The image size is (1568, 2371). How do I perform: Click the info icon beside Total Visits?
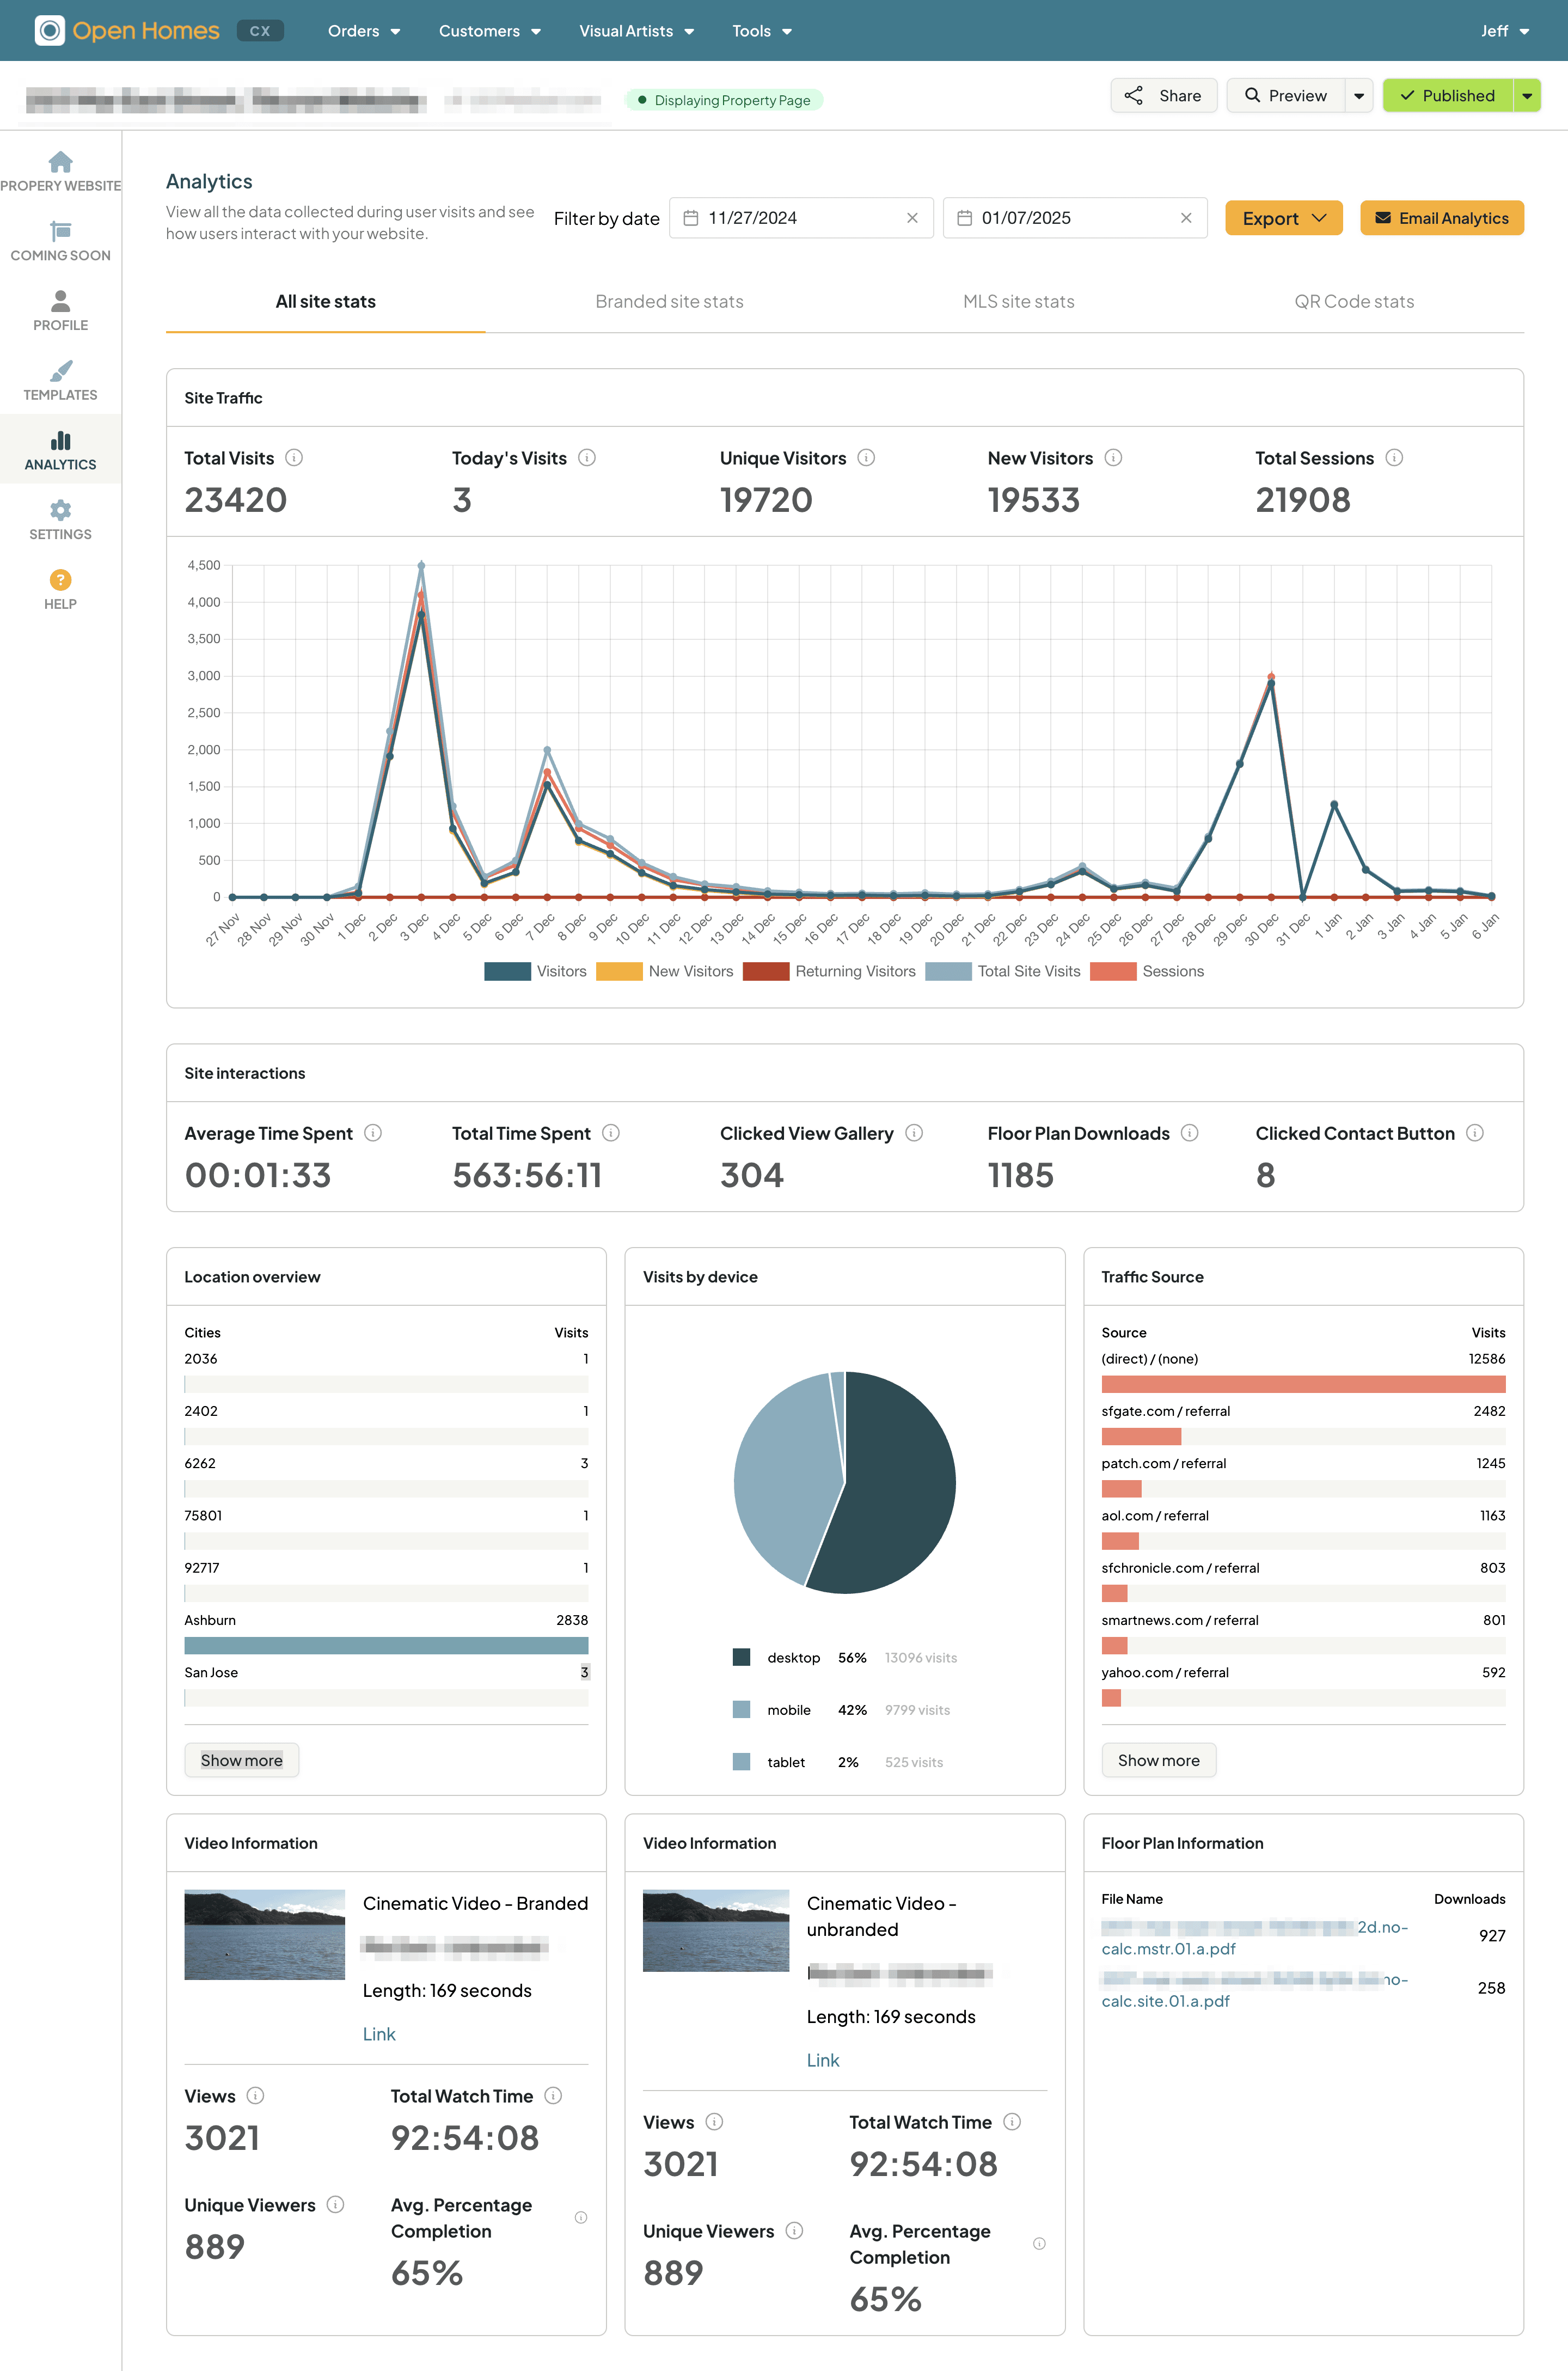pos(294,458)
